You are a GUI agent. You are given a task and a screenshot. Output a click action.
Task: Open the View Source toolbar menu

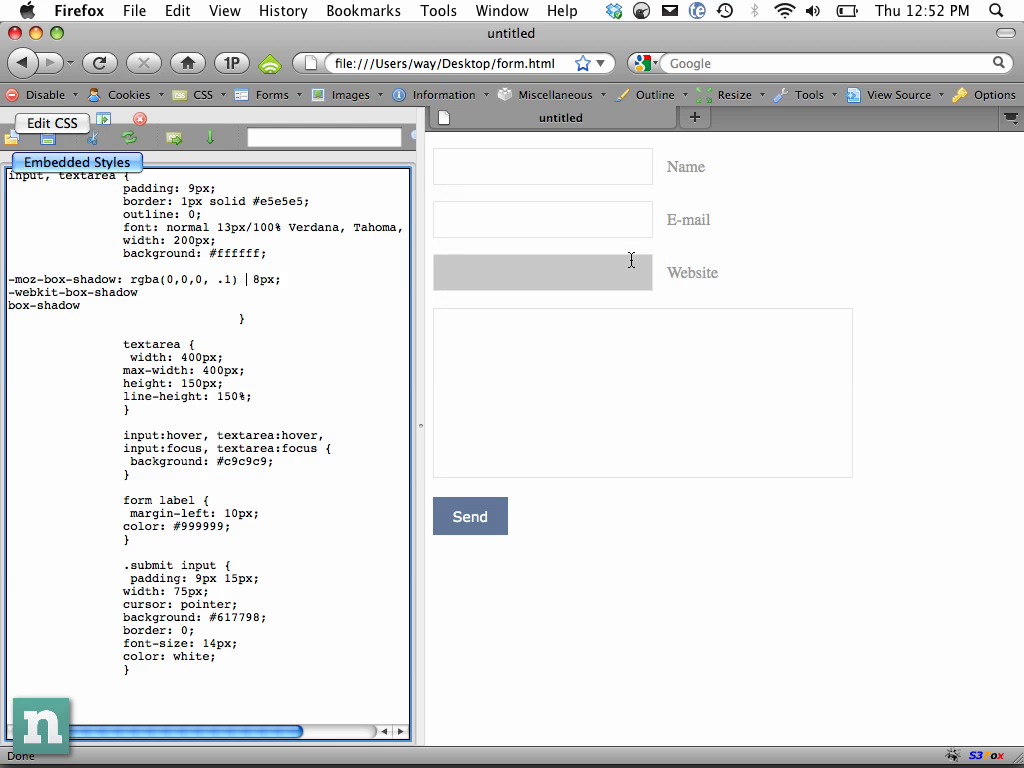pyautogui.click(x=895, y=95)
